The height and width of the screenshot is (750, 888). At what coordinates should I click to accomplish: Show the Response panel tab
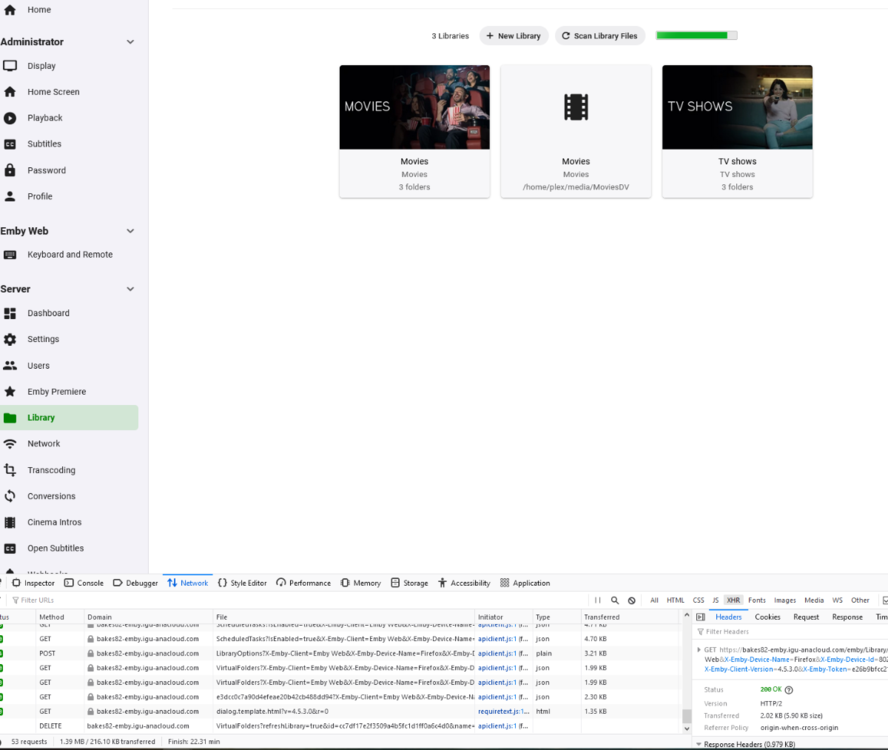[x=847, y=617]
